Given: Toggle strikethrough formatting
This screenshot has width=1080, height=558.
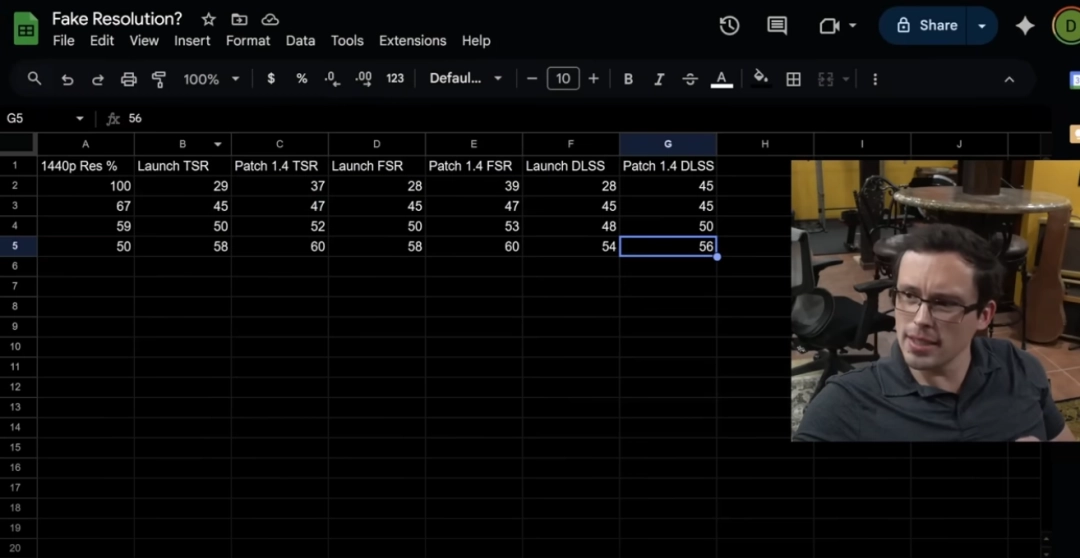Looking at the screenshot, I should (x=689, y=79).
